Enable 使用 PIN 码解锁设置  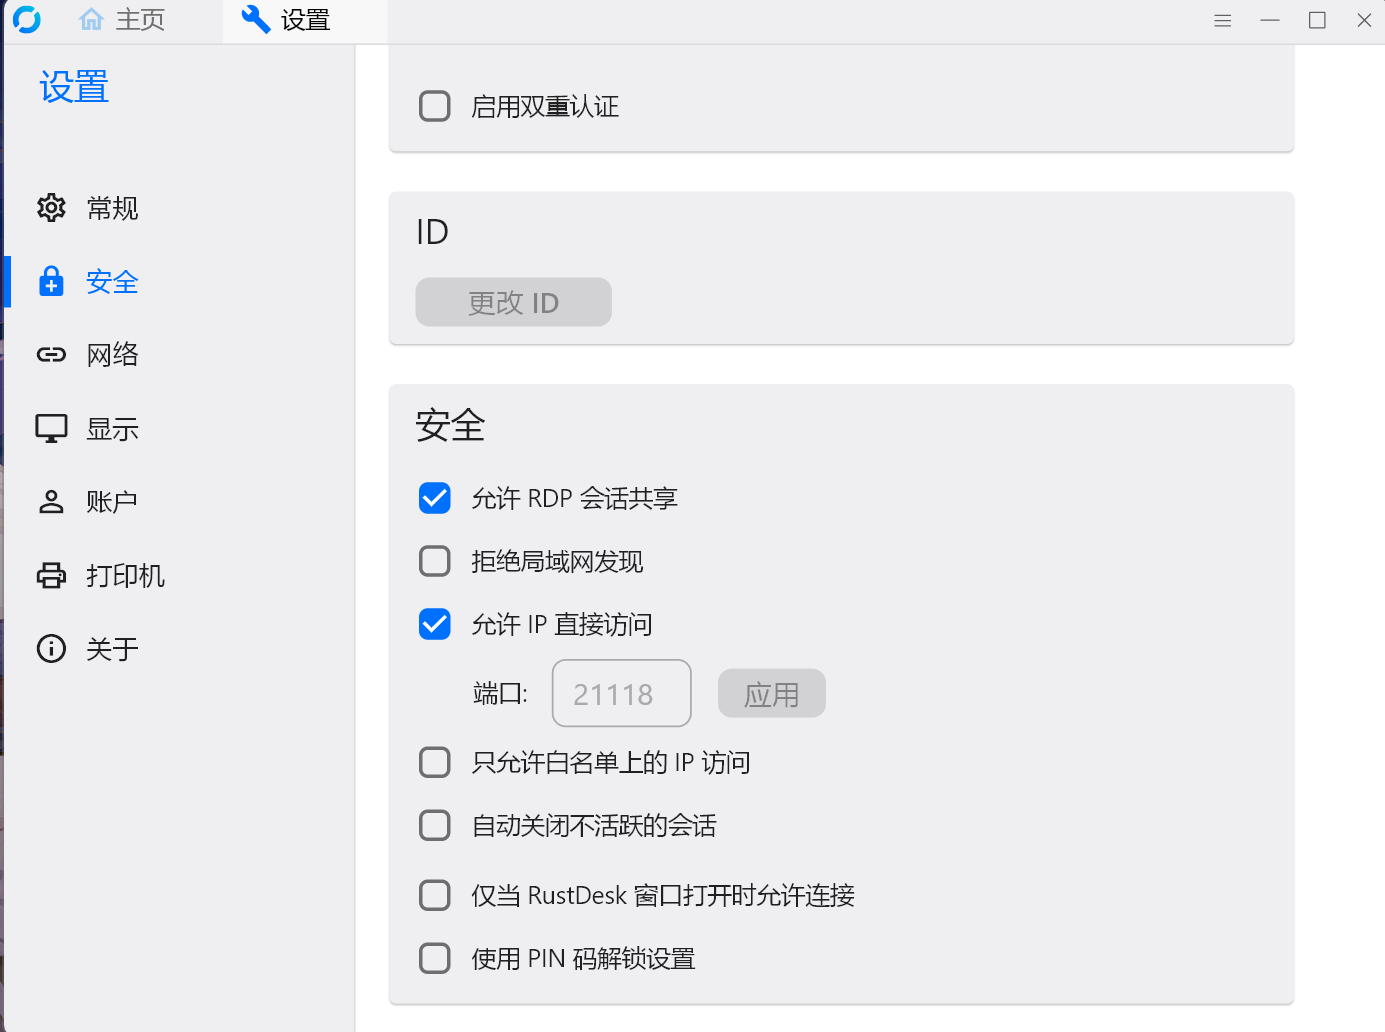pos(434,958)
